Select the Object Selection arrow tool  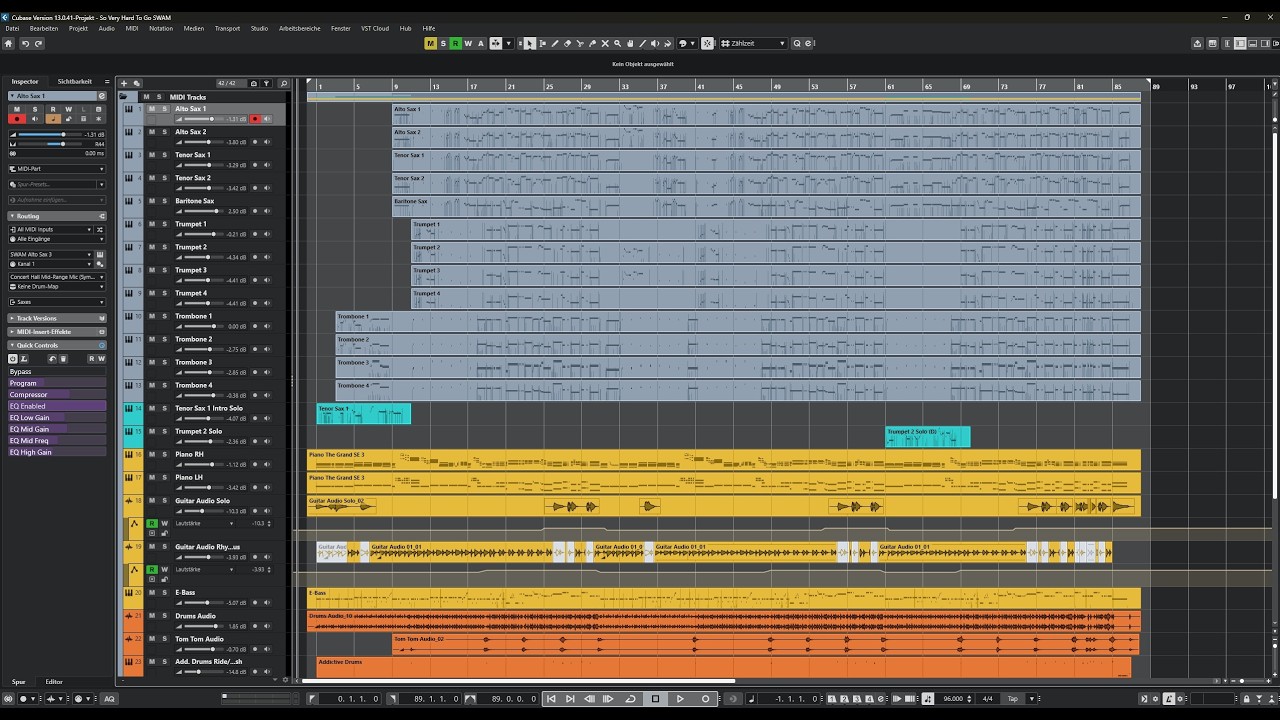(529, 43)
